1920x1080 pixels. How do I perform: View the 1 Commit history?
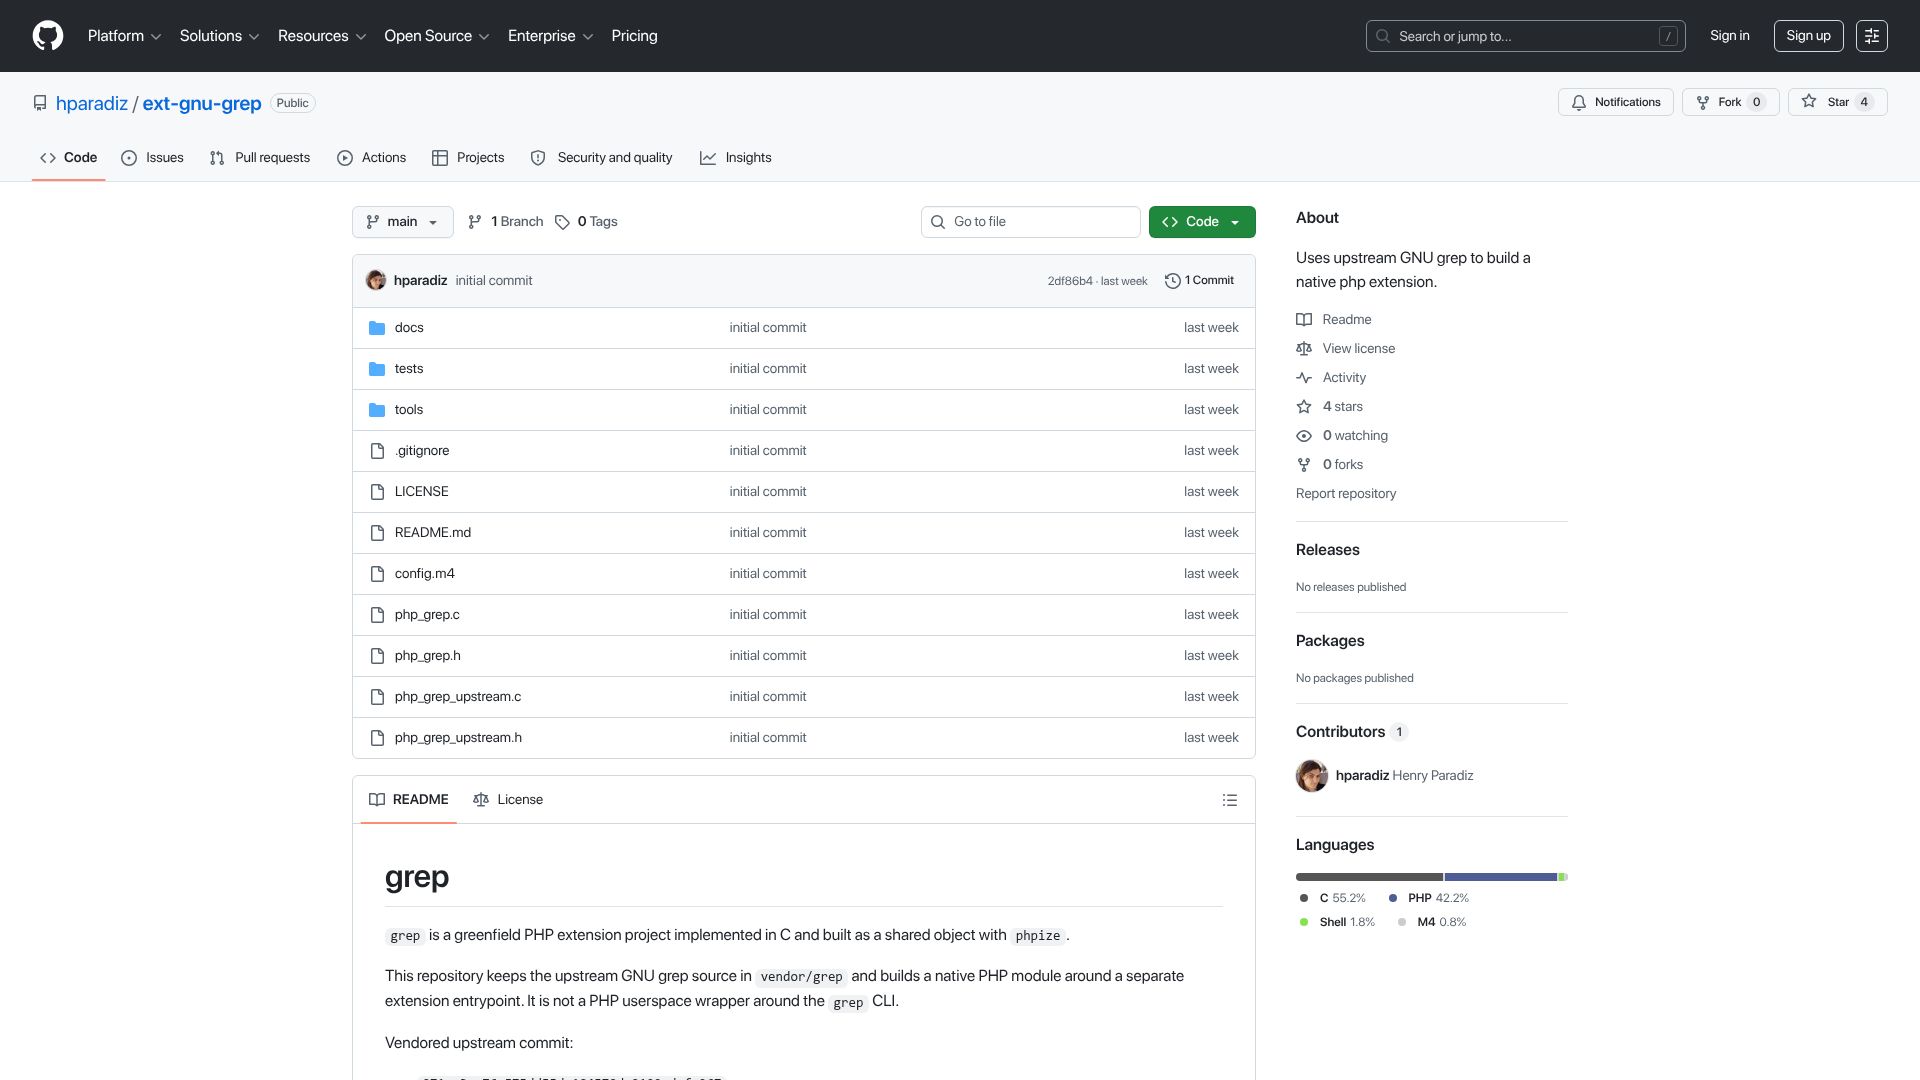click(x=1200, y=281)
